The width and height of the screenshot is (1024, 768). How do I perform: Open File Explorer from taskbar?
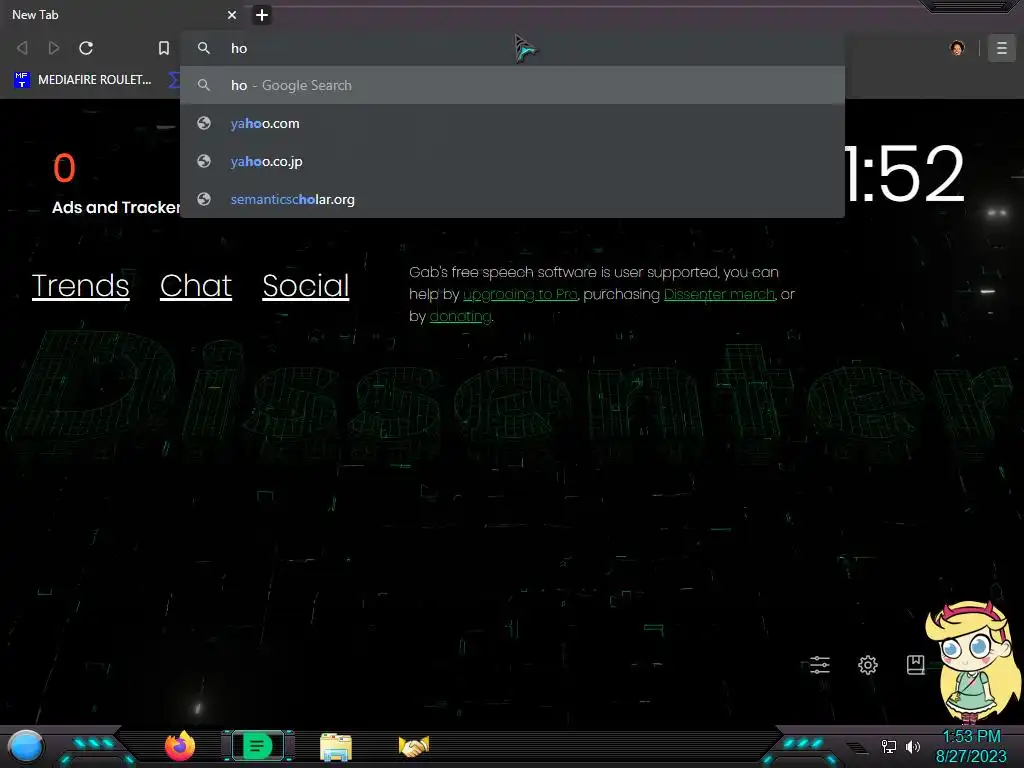pyautogui.click(x=336, y=747)
